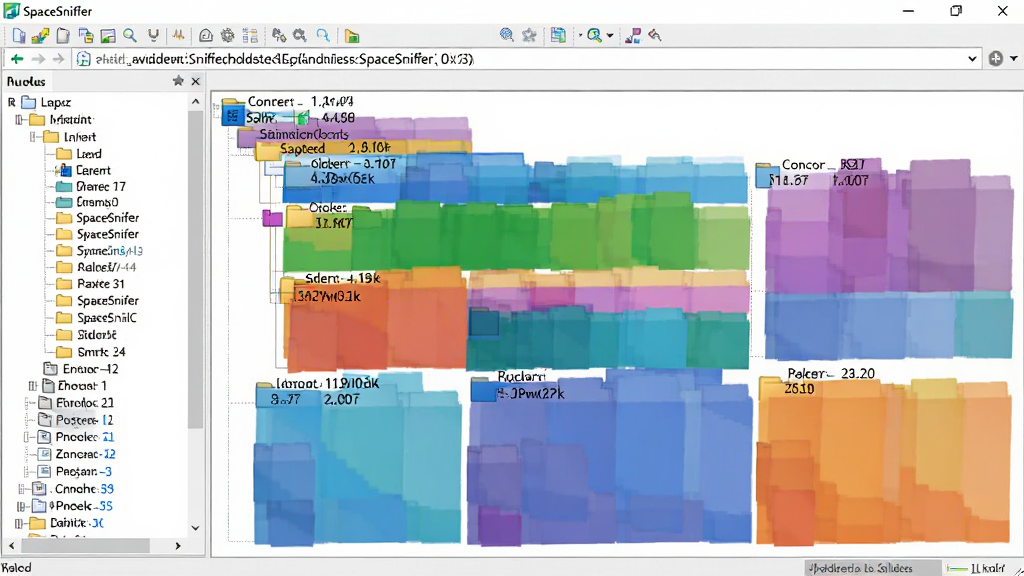Click the zoom magnifier with cyan lens
This screenshot has width=1024, height=576.
[x=594, y=35]
